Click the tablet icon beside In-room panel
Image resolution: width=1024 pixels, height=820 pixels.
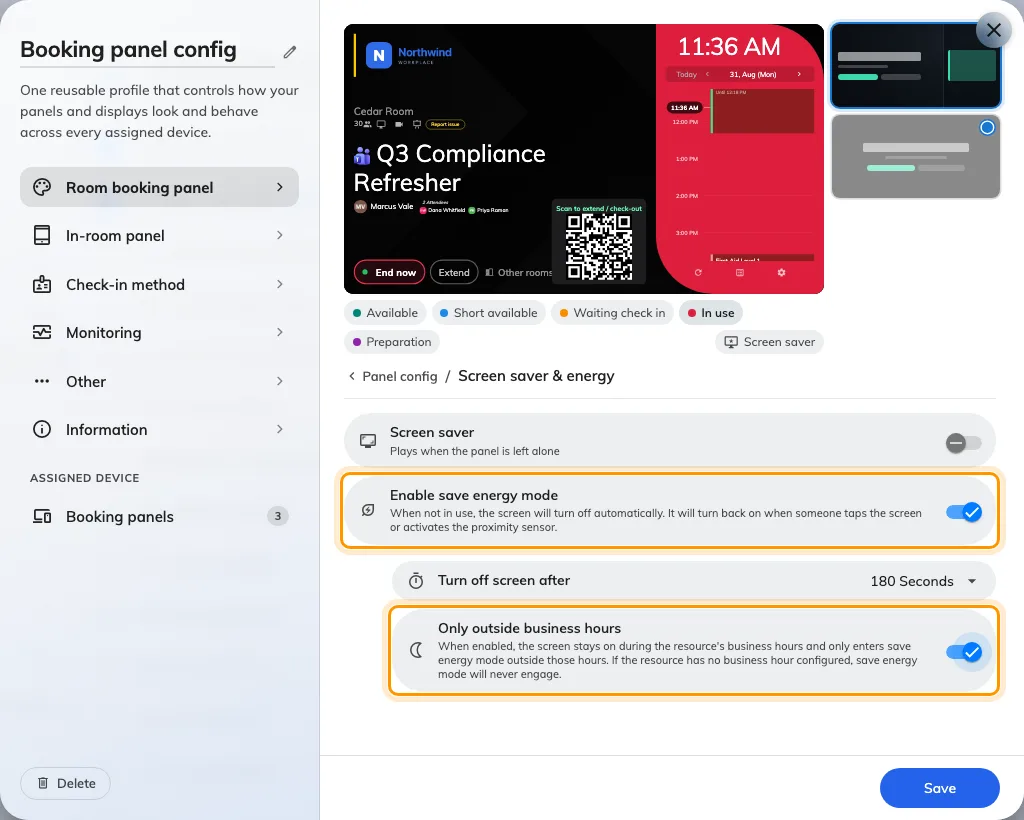42,235
